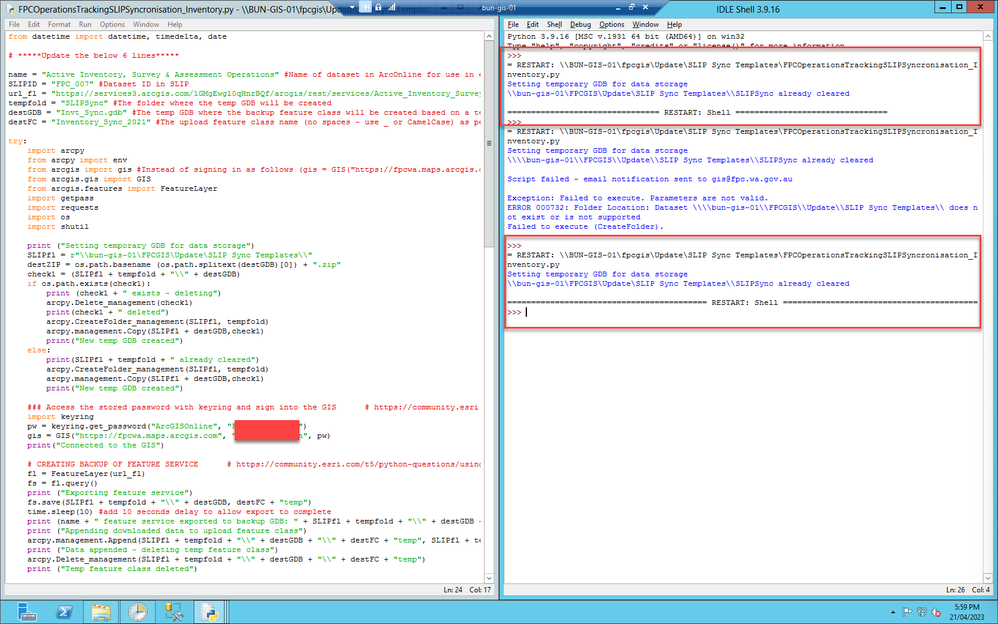Close the bun-gis-01 remote session bar
998x624 pixels.
[645, 8]
